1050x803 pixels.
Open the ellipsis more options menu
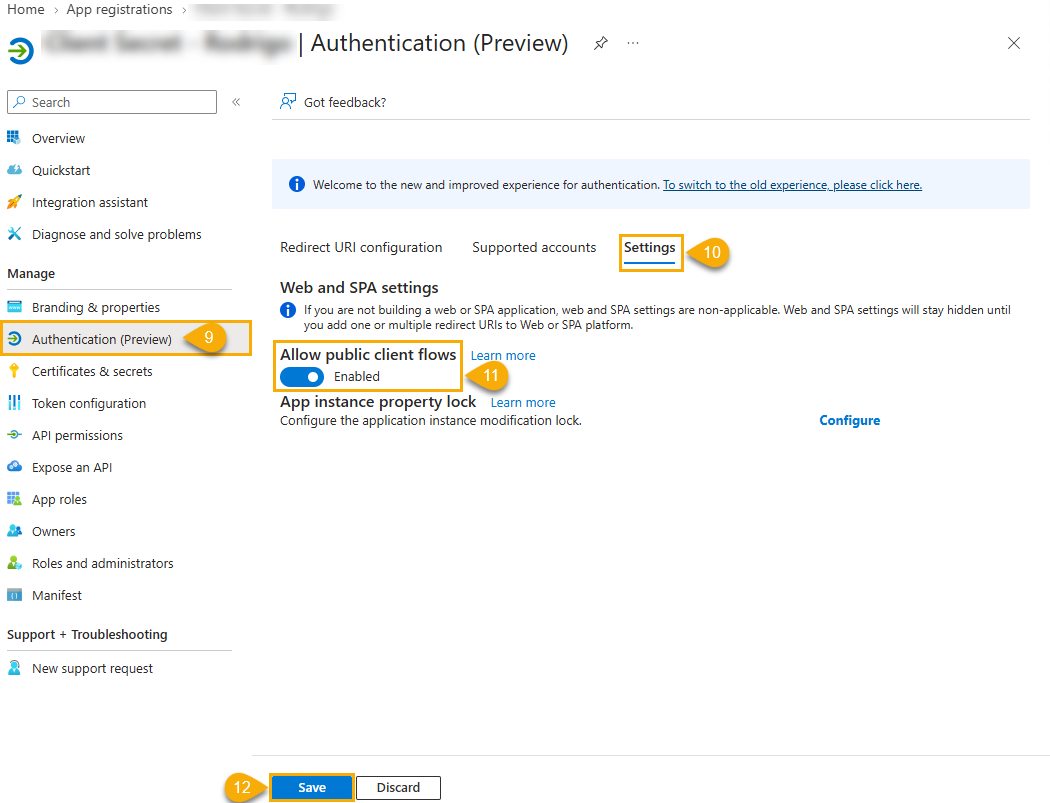click(633, 43)
